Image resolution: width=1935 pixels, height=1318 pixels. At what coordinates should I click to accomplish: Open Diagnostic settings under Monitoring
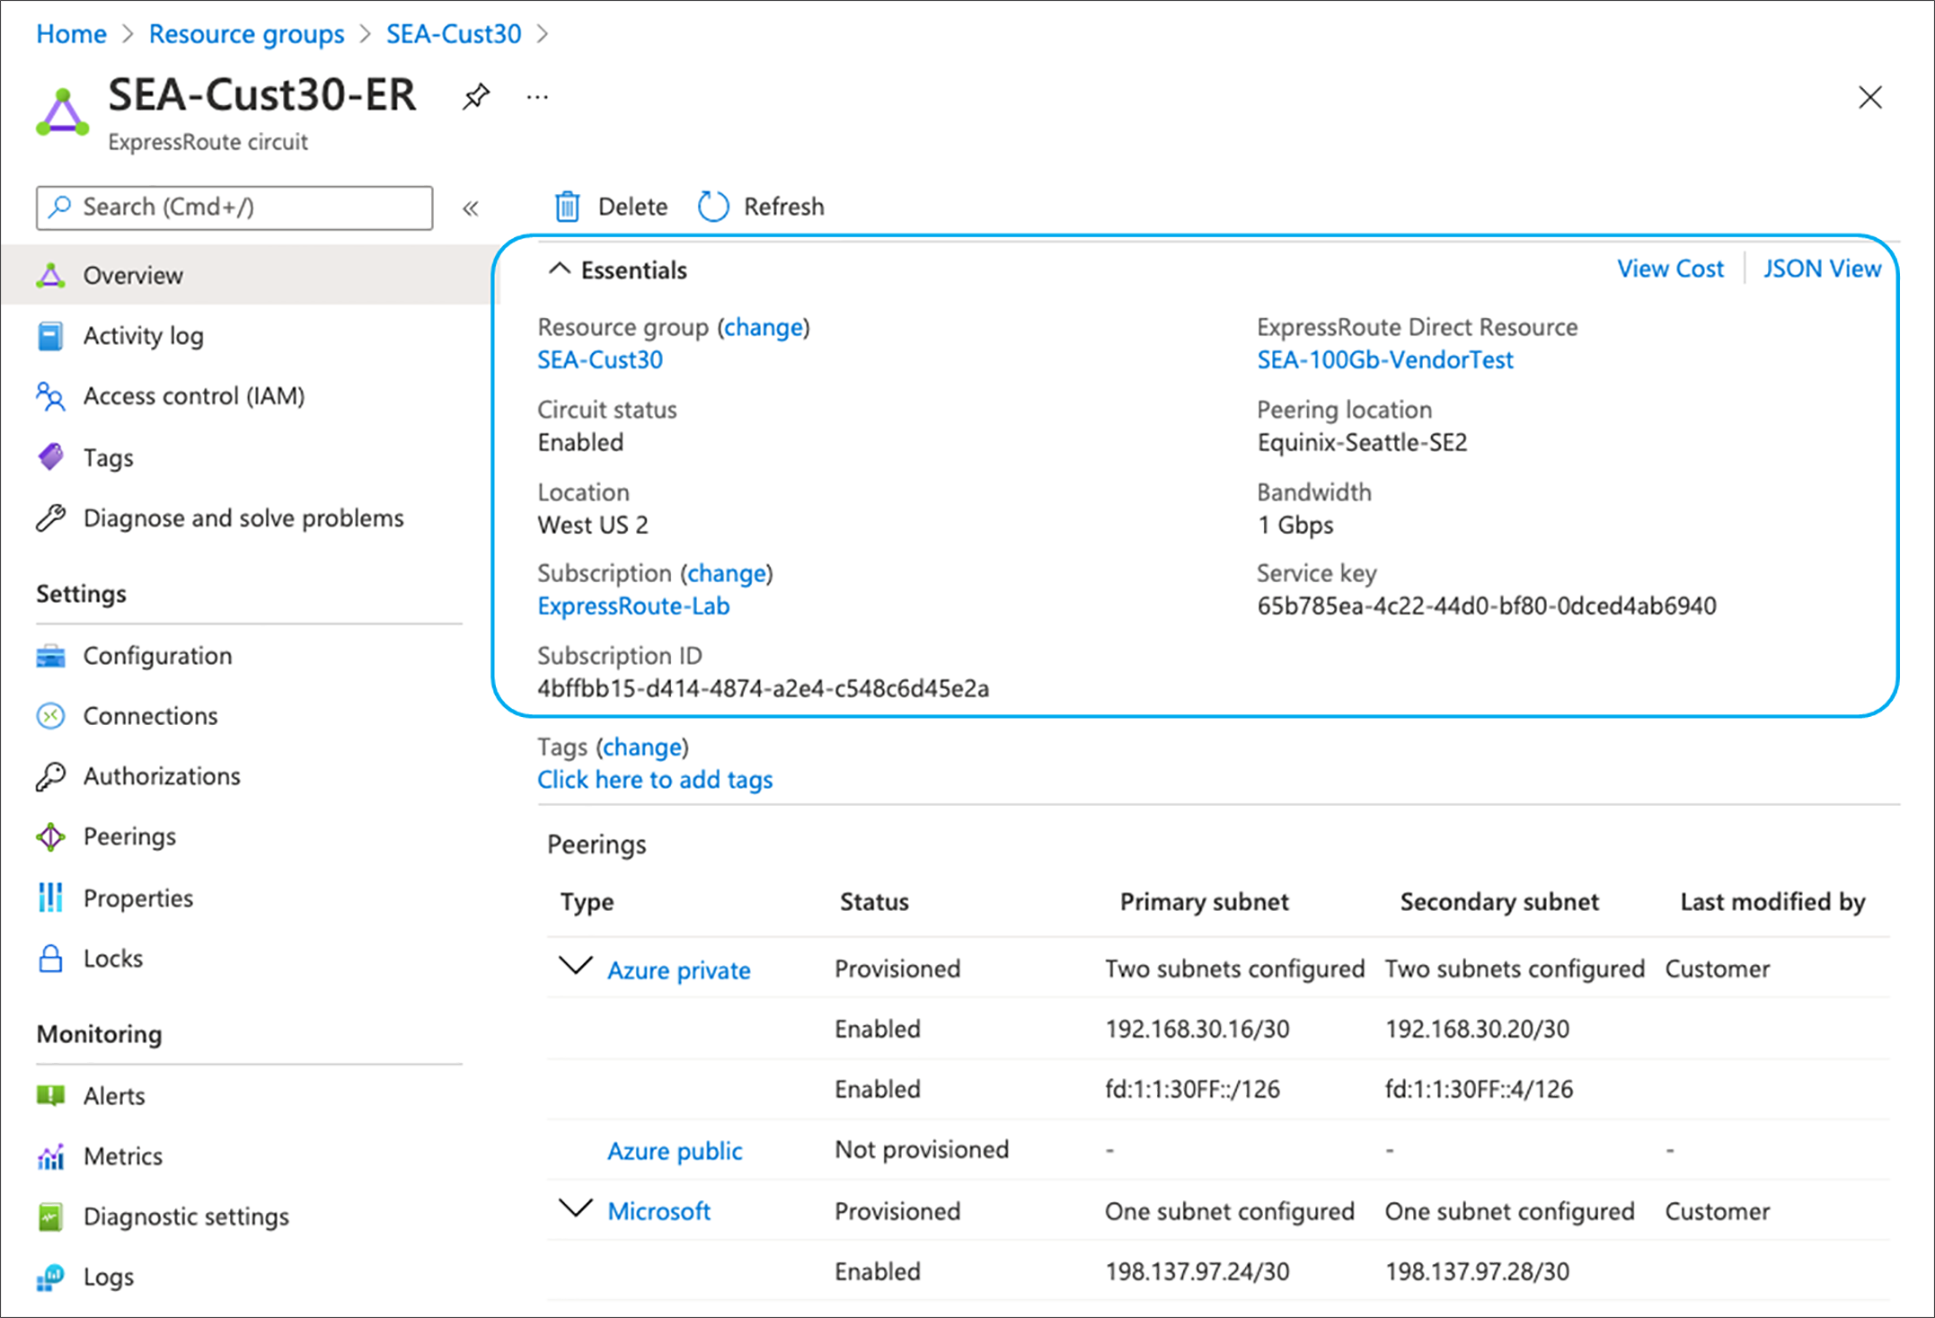tap(186, 1217)
